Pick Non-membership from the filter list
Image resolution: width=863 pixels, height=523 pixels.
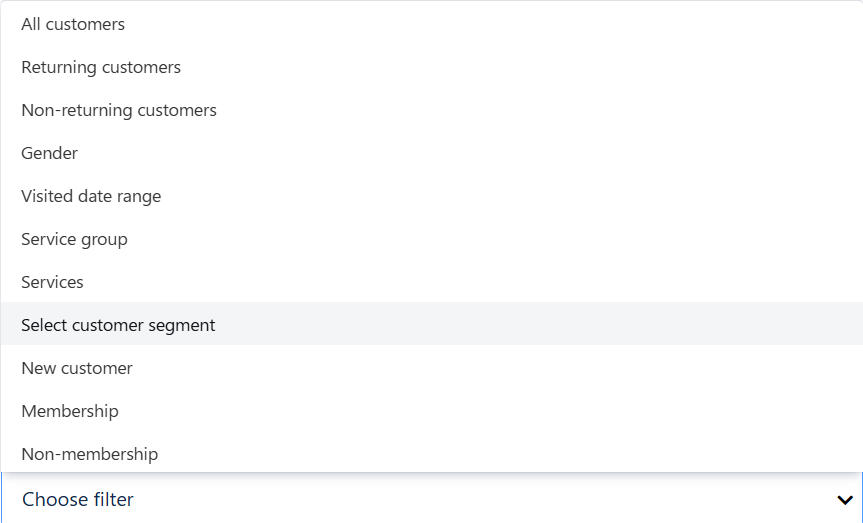(x=90, y=454)
